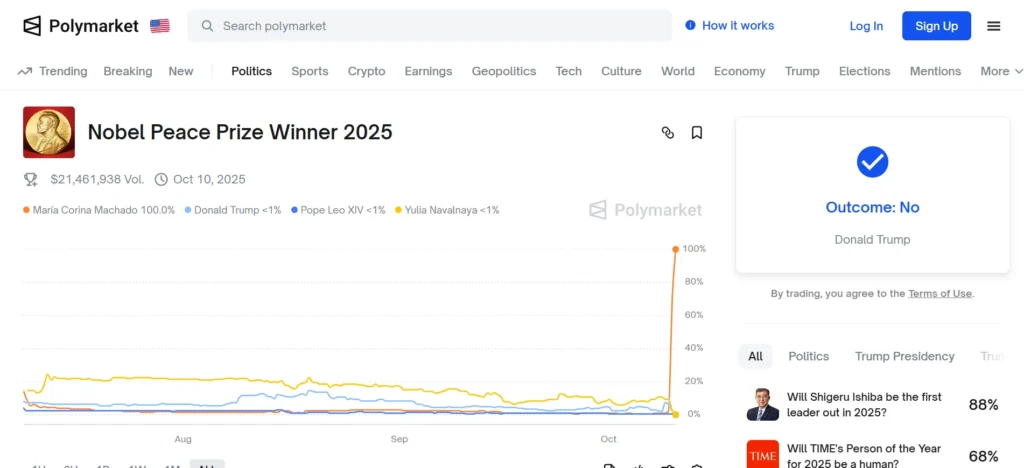Click the US flag region icon
This screenshot has width=1024, height=468.
[160, 26]
